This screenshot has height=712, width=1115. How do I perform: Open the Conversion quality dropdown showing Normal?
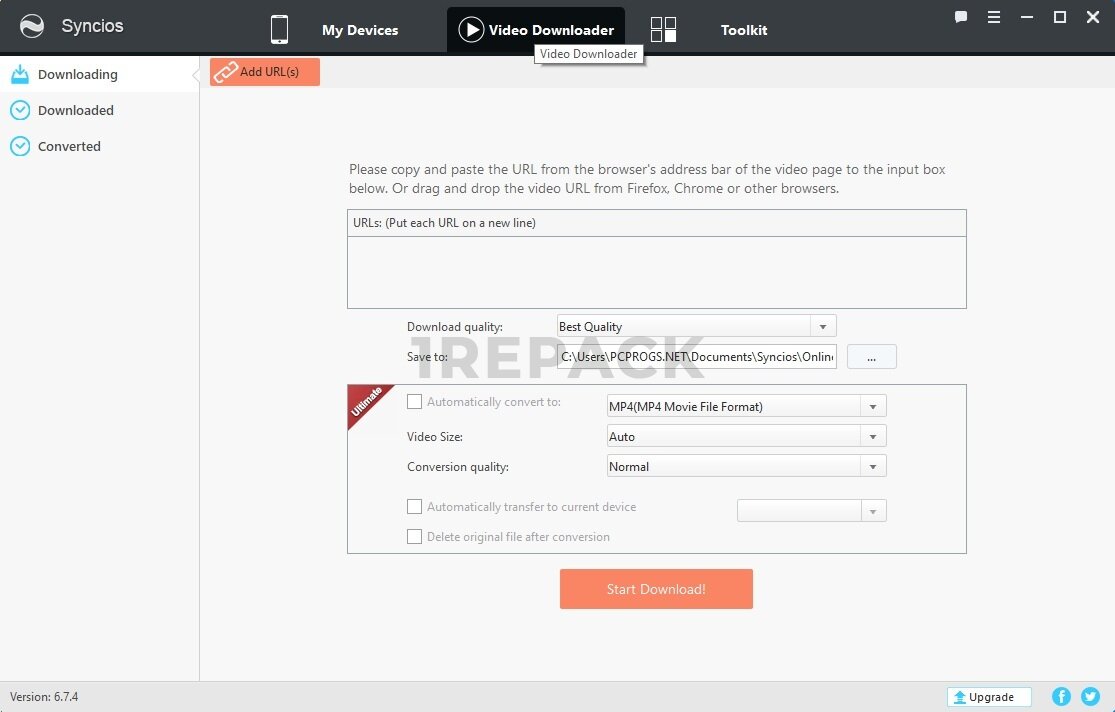click(x=746, y=466)
